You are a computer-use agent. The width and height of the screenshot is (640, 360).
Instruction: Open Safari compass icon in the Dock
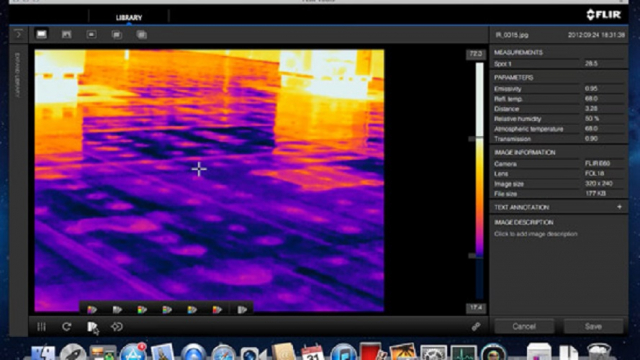[223, 353]
